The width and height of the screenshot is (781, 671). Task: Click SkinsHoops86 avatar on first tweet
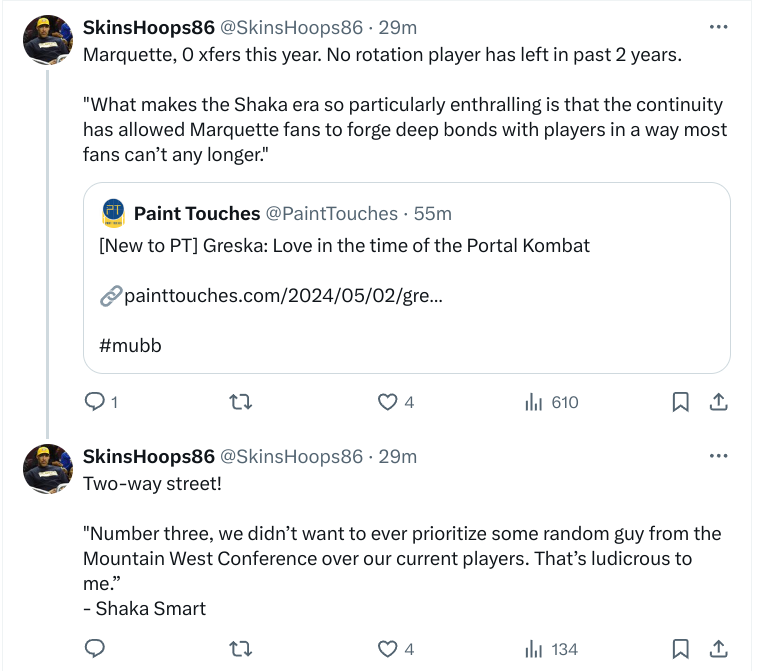47,40
